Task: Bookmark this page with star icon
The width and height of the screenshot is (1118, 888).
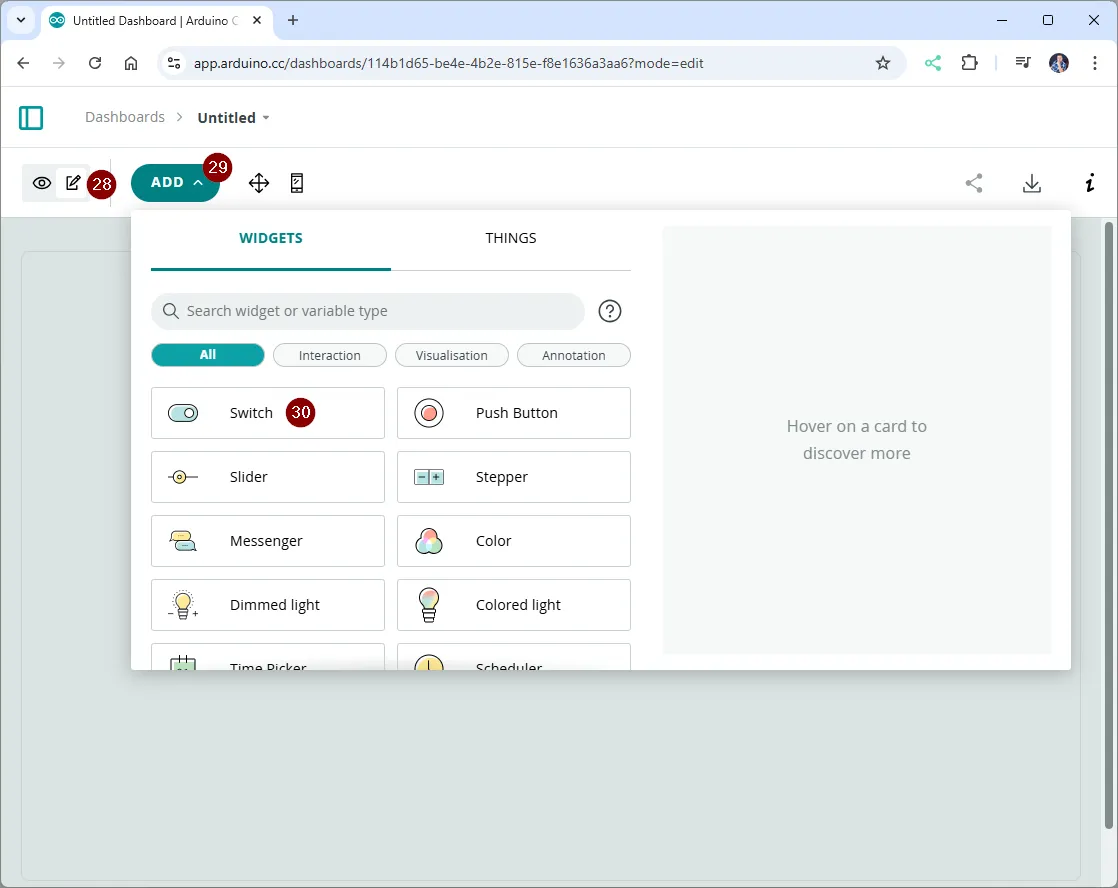Action: [x=883, y=63]
